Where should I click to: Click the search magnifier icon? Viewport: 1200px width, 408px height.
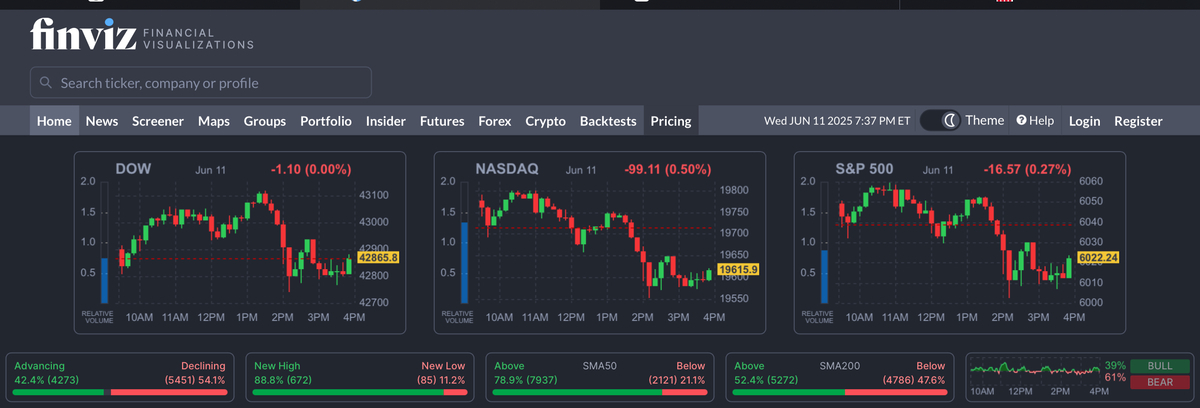(x=46, y=83)
